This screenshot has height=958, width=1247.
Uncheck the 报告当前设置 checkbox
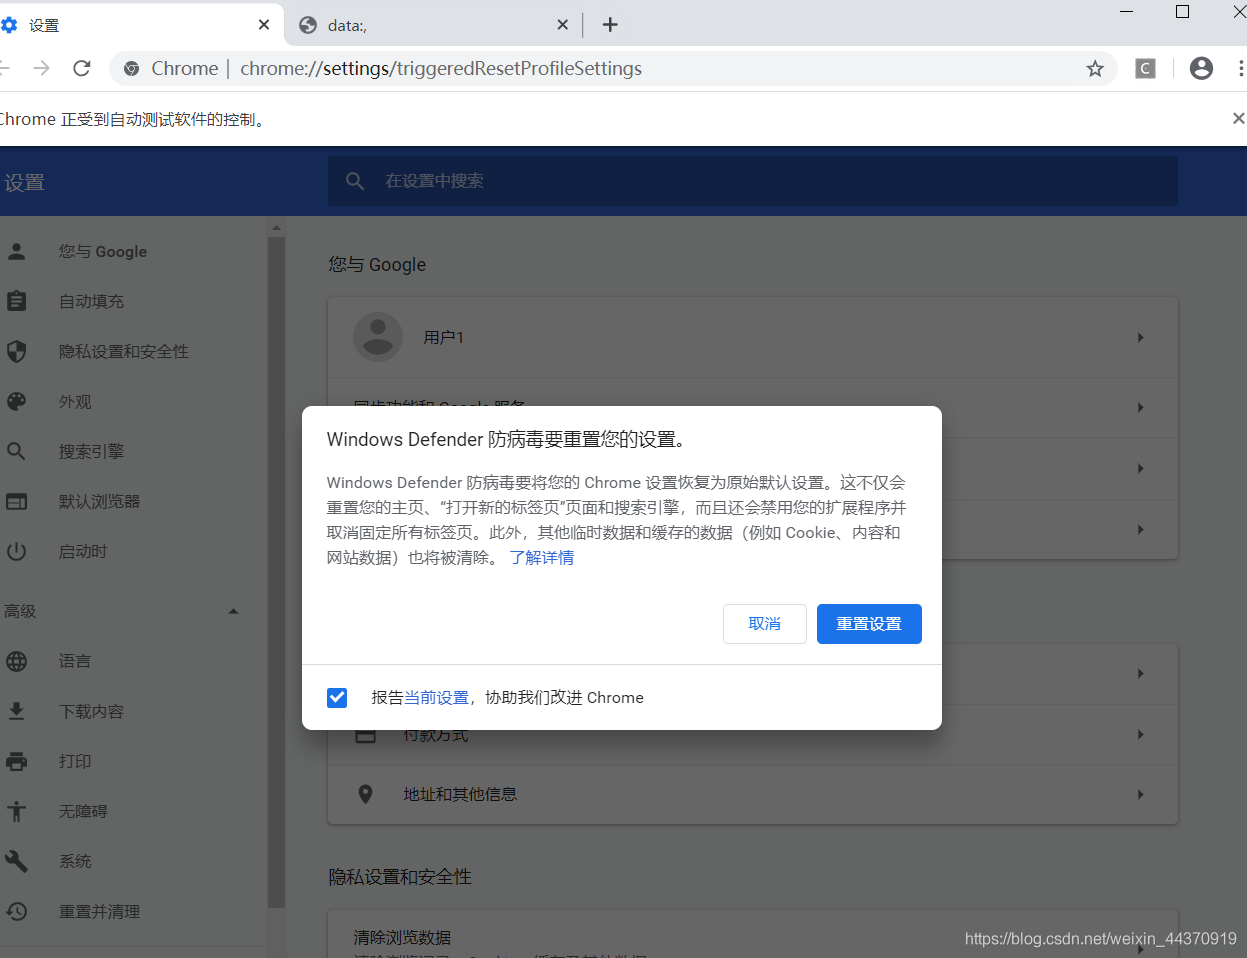coord(337,697)
